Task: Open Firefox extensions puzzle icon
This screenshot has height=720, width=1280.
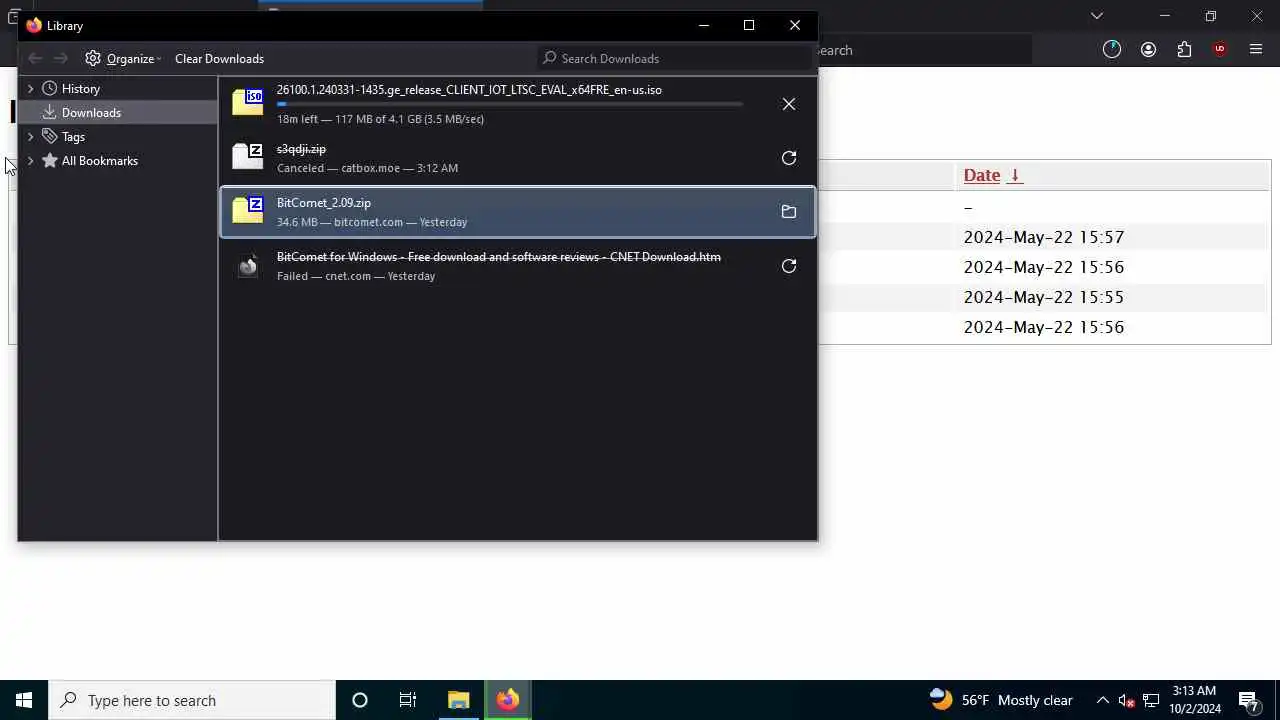Action: pos(1184,49)
